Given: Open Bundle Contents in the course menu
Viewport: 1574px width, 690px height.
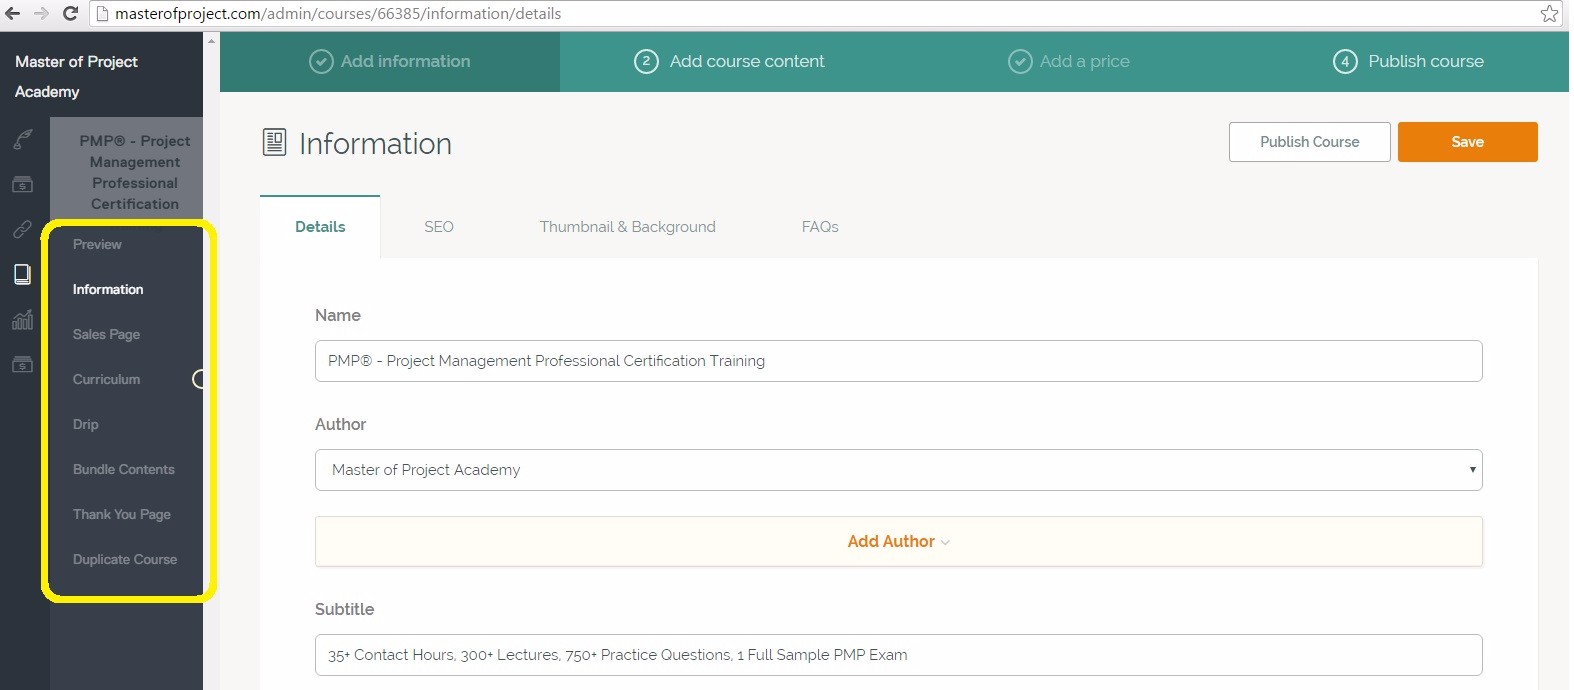Looking at the screenshot, I should (124, 469).
